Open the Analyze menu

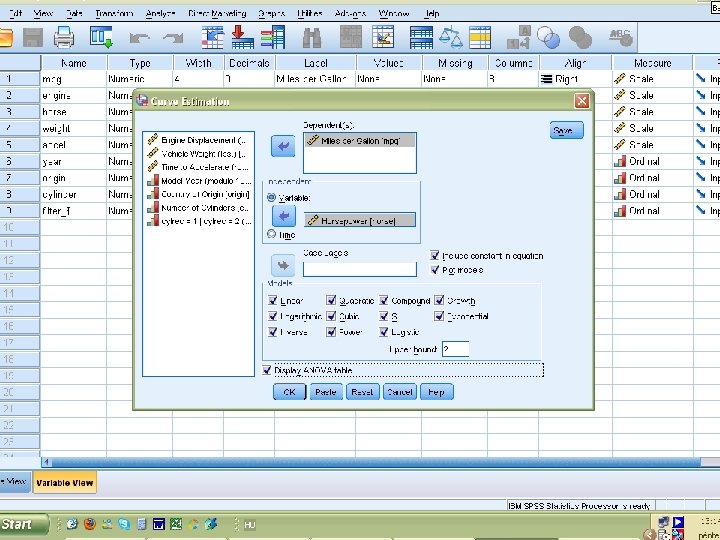coord(160,13)
